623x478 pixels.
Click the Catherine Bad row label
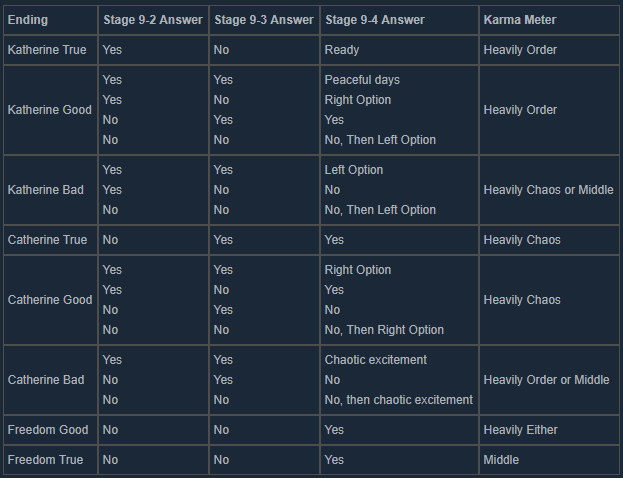pyautogui.click(x=46, y=380)
